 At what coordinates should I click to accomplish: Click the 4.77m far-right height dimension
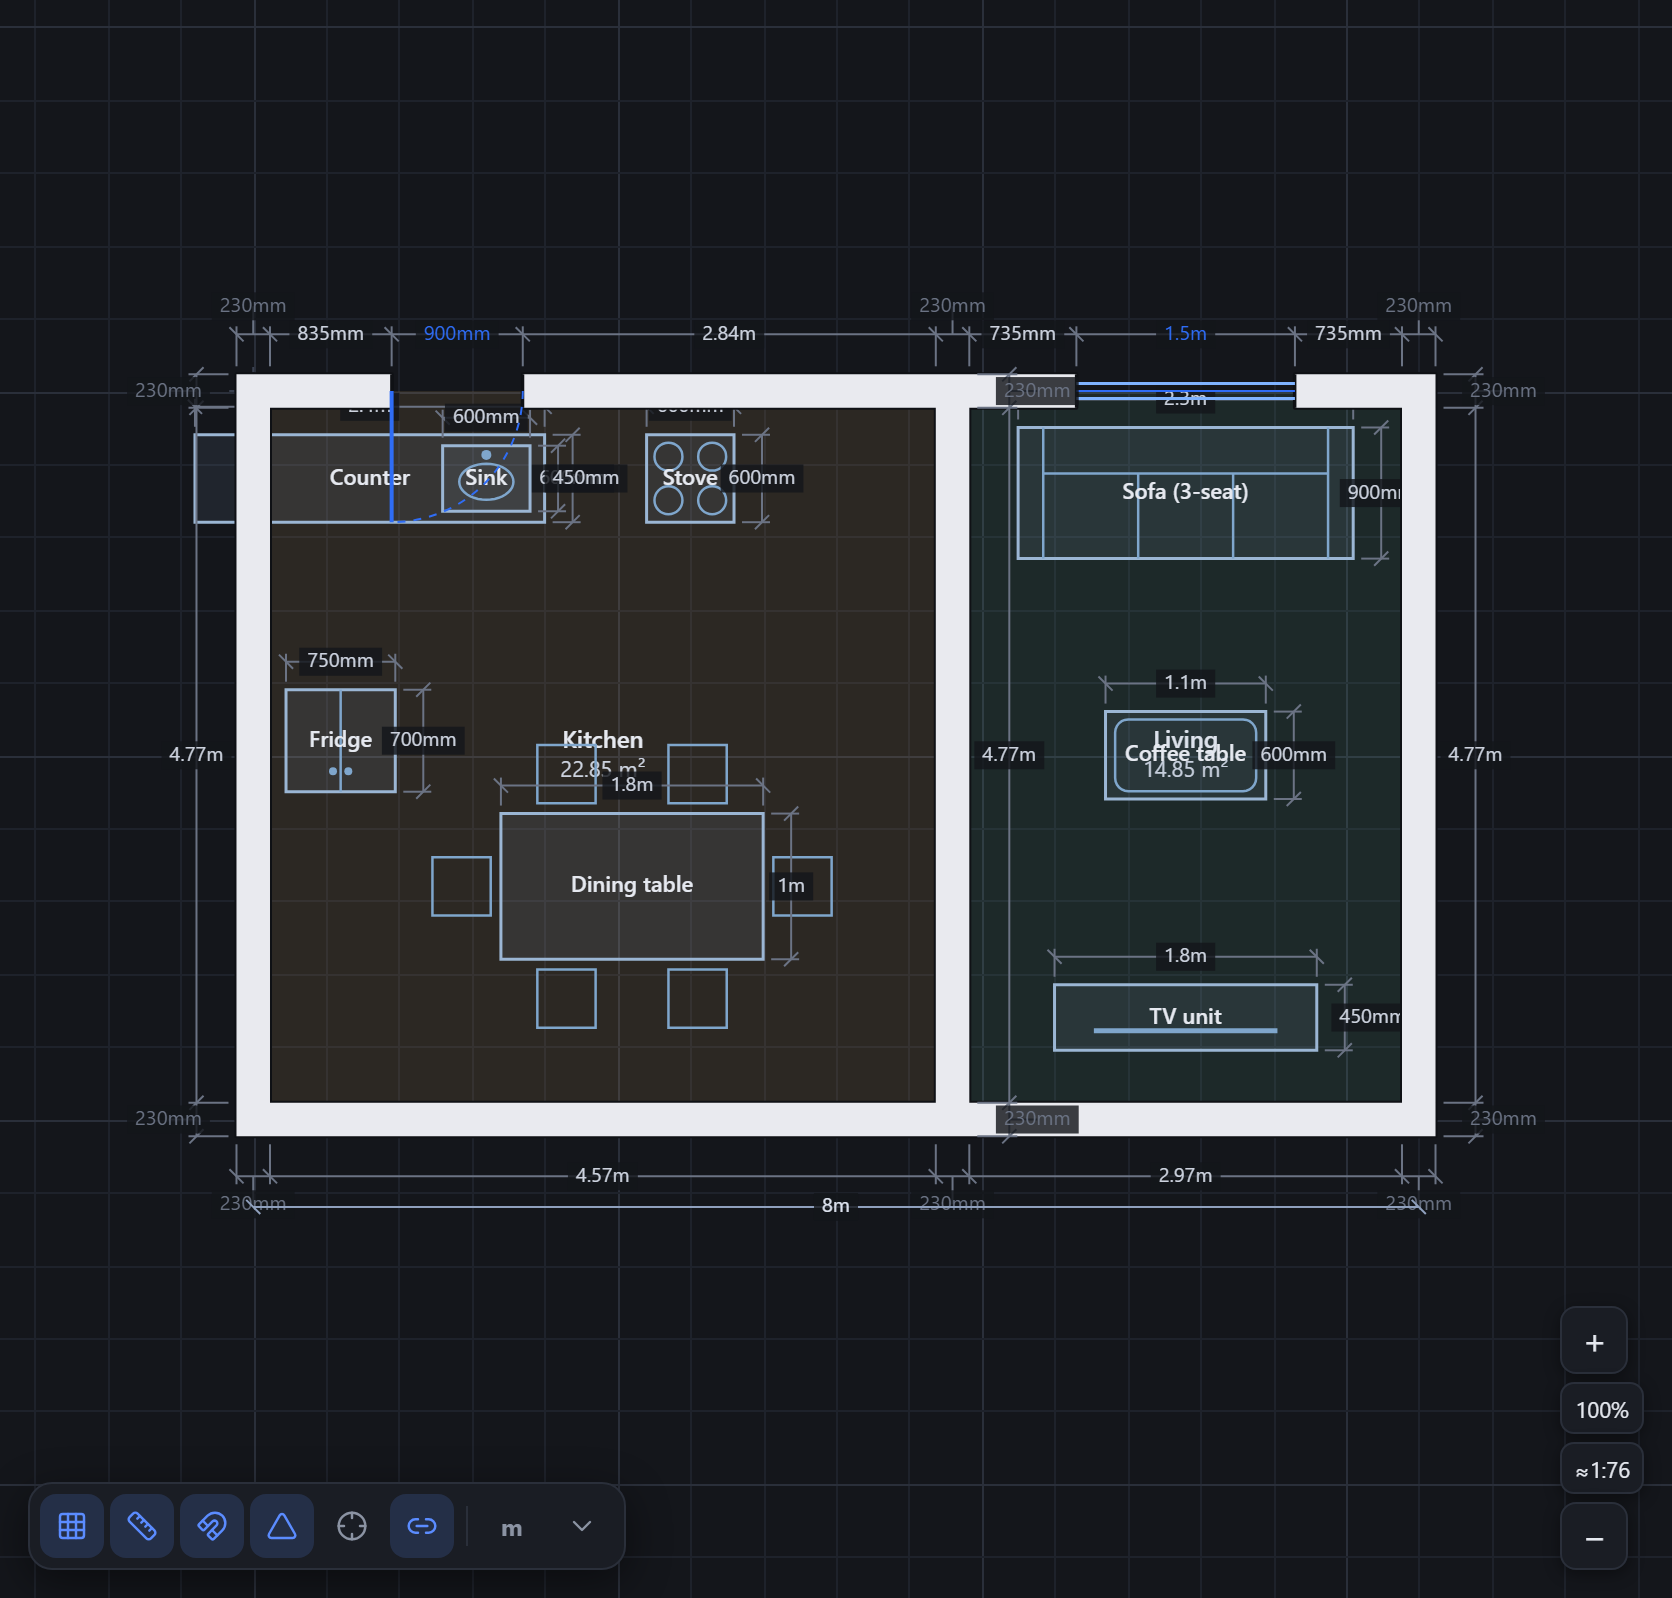pos(1475,755)
